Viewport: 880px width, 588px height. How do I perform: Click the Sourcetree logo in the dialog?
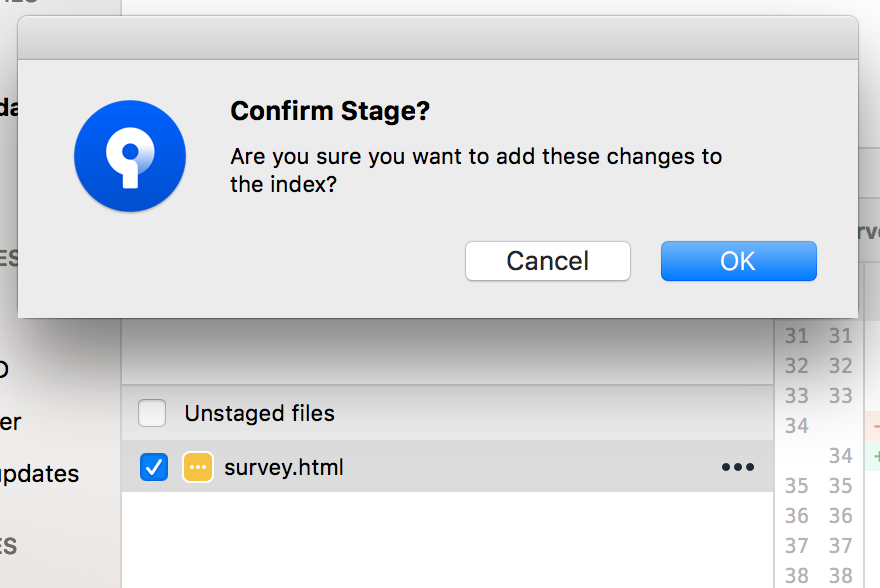click(x=130, y=156)
